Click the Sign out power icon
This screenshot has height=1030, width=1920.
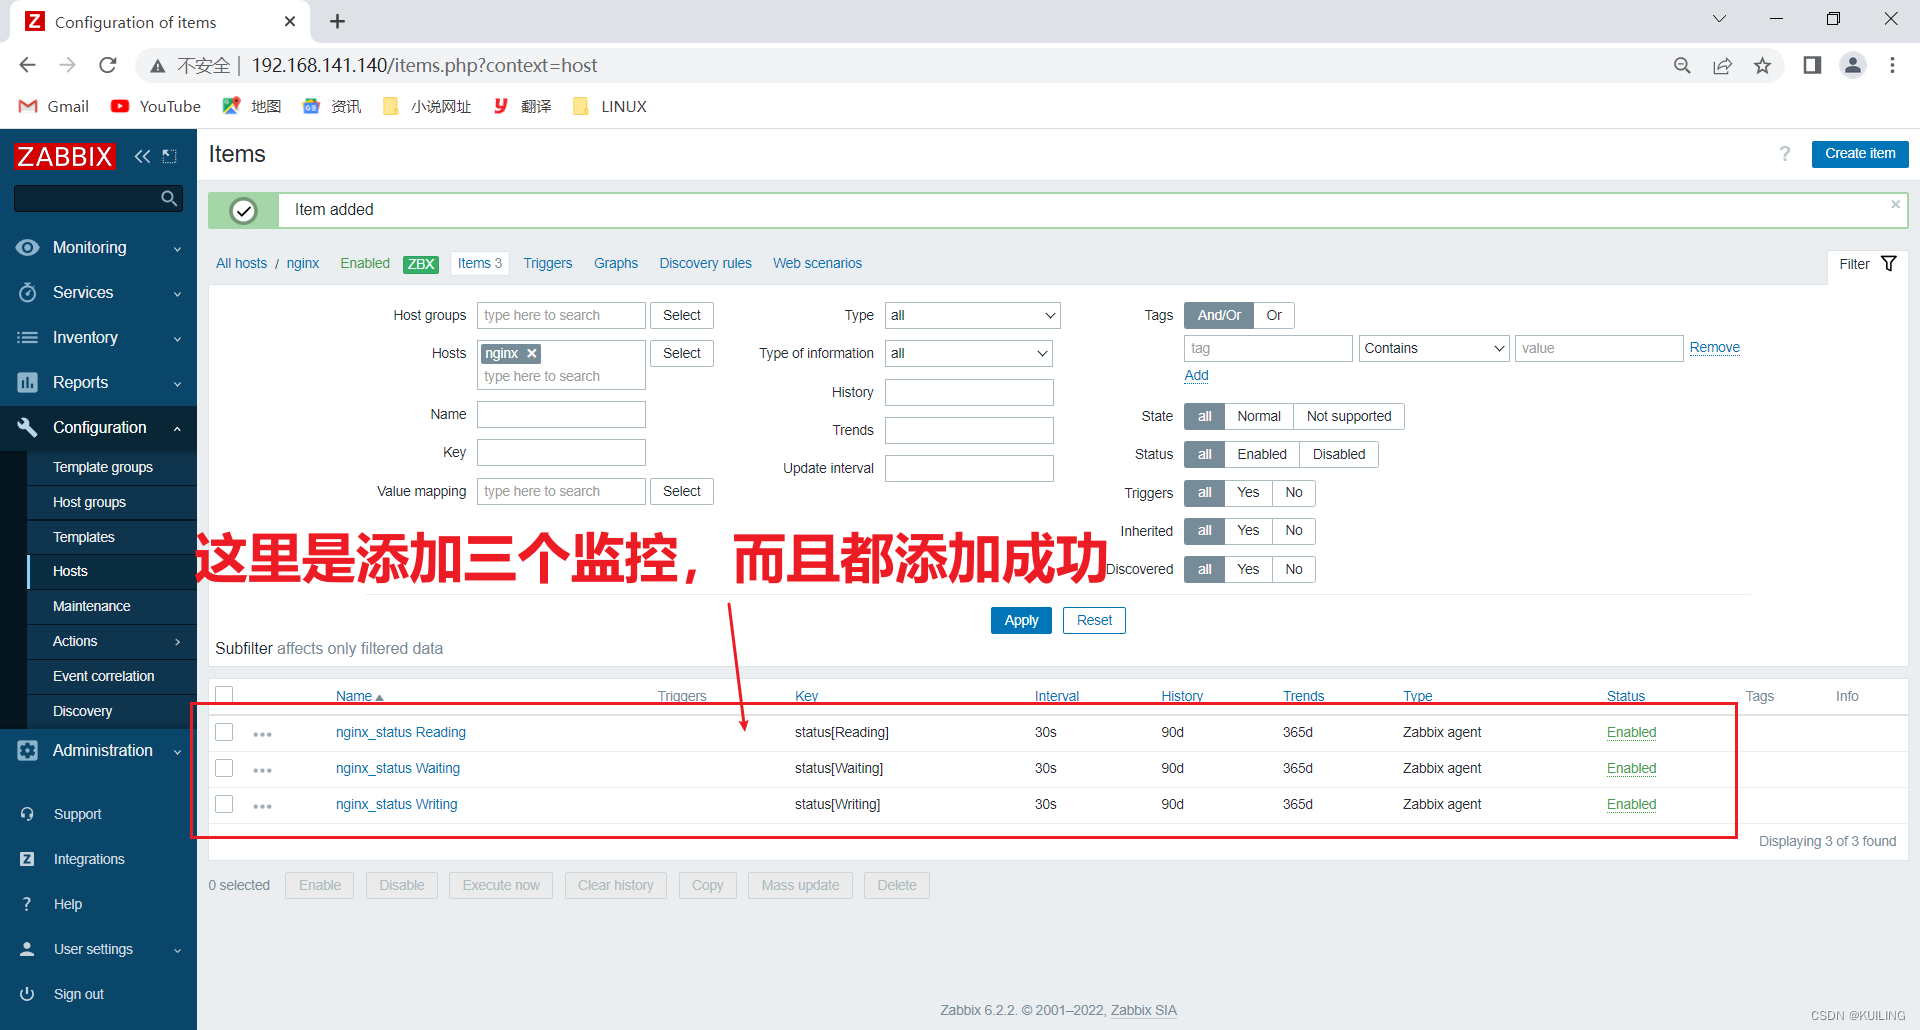(27, 994)
